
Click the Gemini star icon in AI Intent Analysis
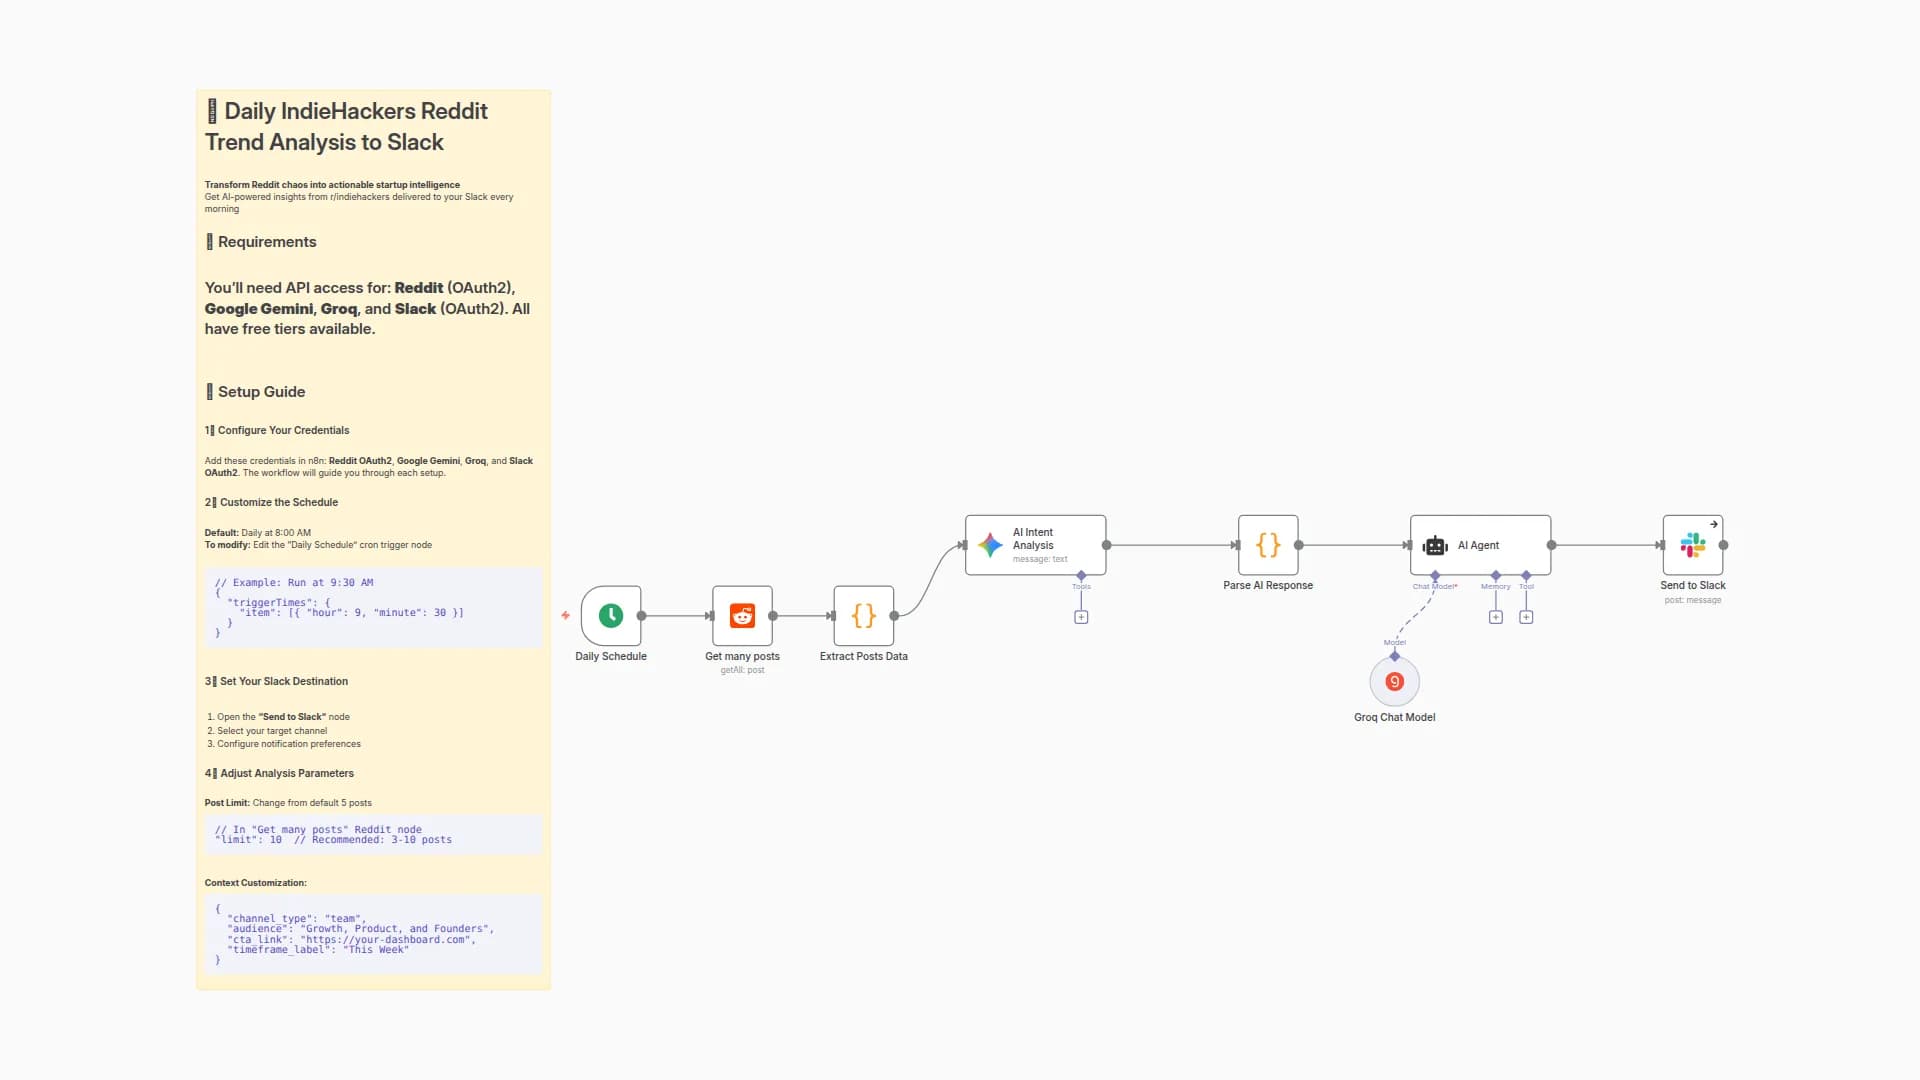point(991,545)
